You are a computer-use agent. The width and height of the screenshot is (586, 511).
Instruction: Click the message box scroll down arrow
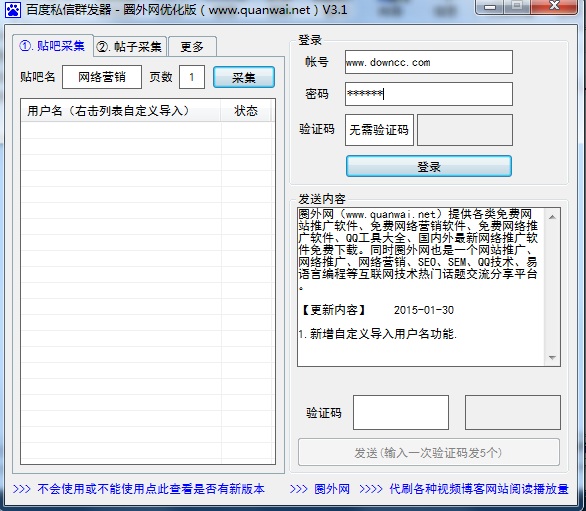pos(552,358)
